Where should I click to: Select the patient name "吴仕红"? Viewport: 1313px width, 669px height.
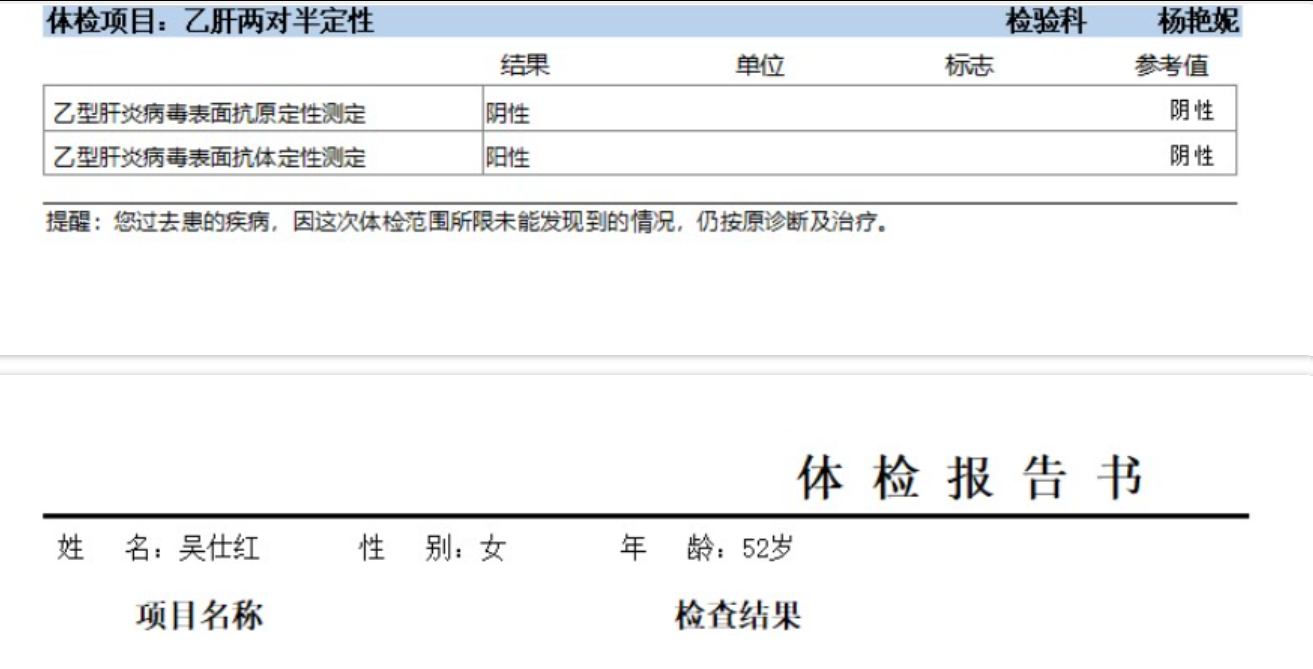pos(219,548)
